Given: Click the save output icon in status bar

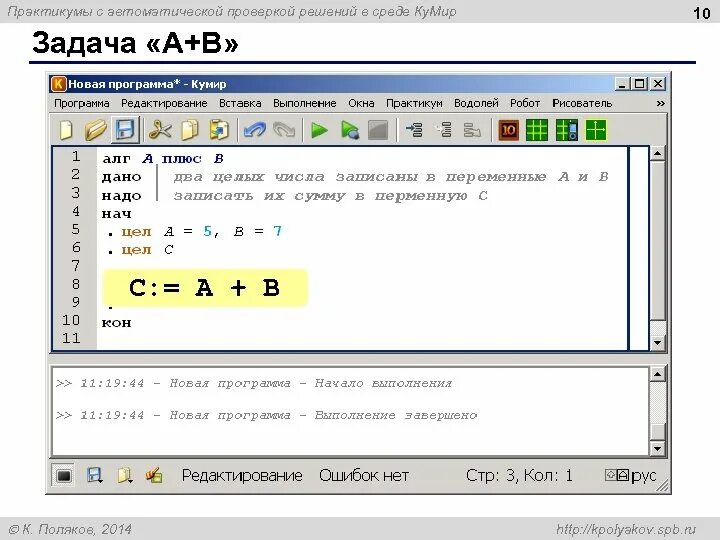Looking at the screenshot, I should [95, 476].
